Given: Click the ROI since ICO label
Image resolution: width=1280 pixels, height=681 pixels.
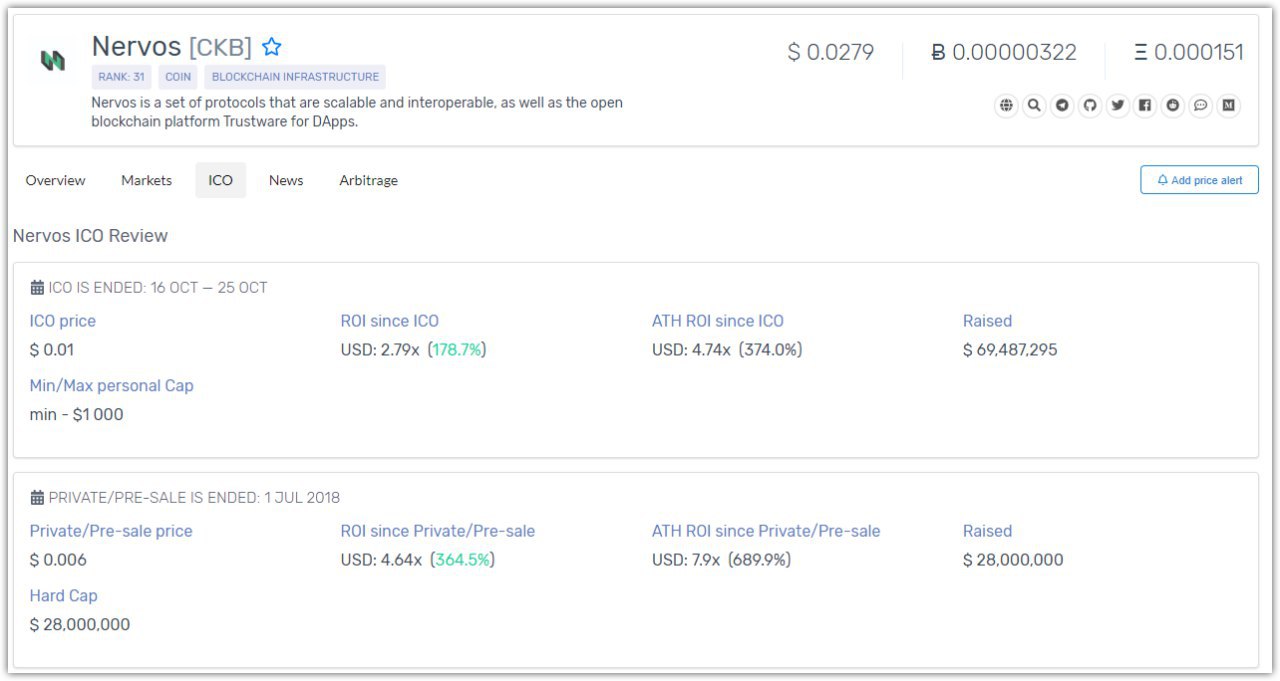Looking at the screenshot, I should click(x=390, y=321).
